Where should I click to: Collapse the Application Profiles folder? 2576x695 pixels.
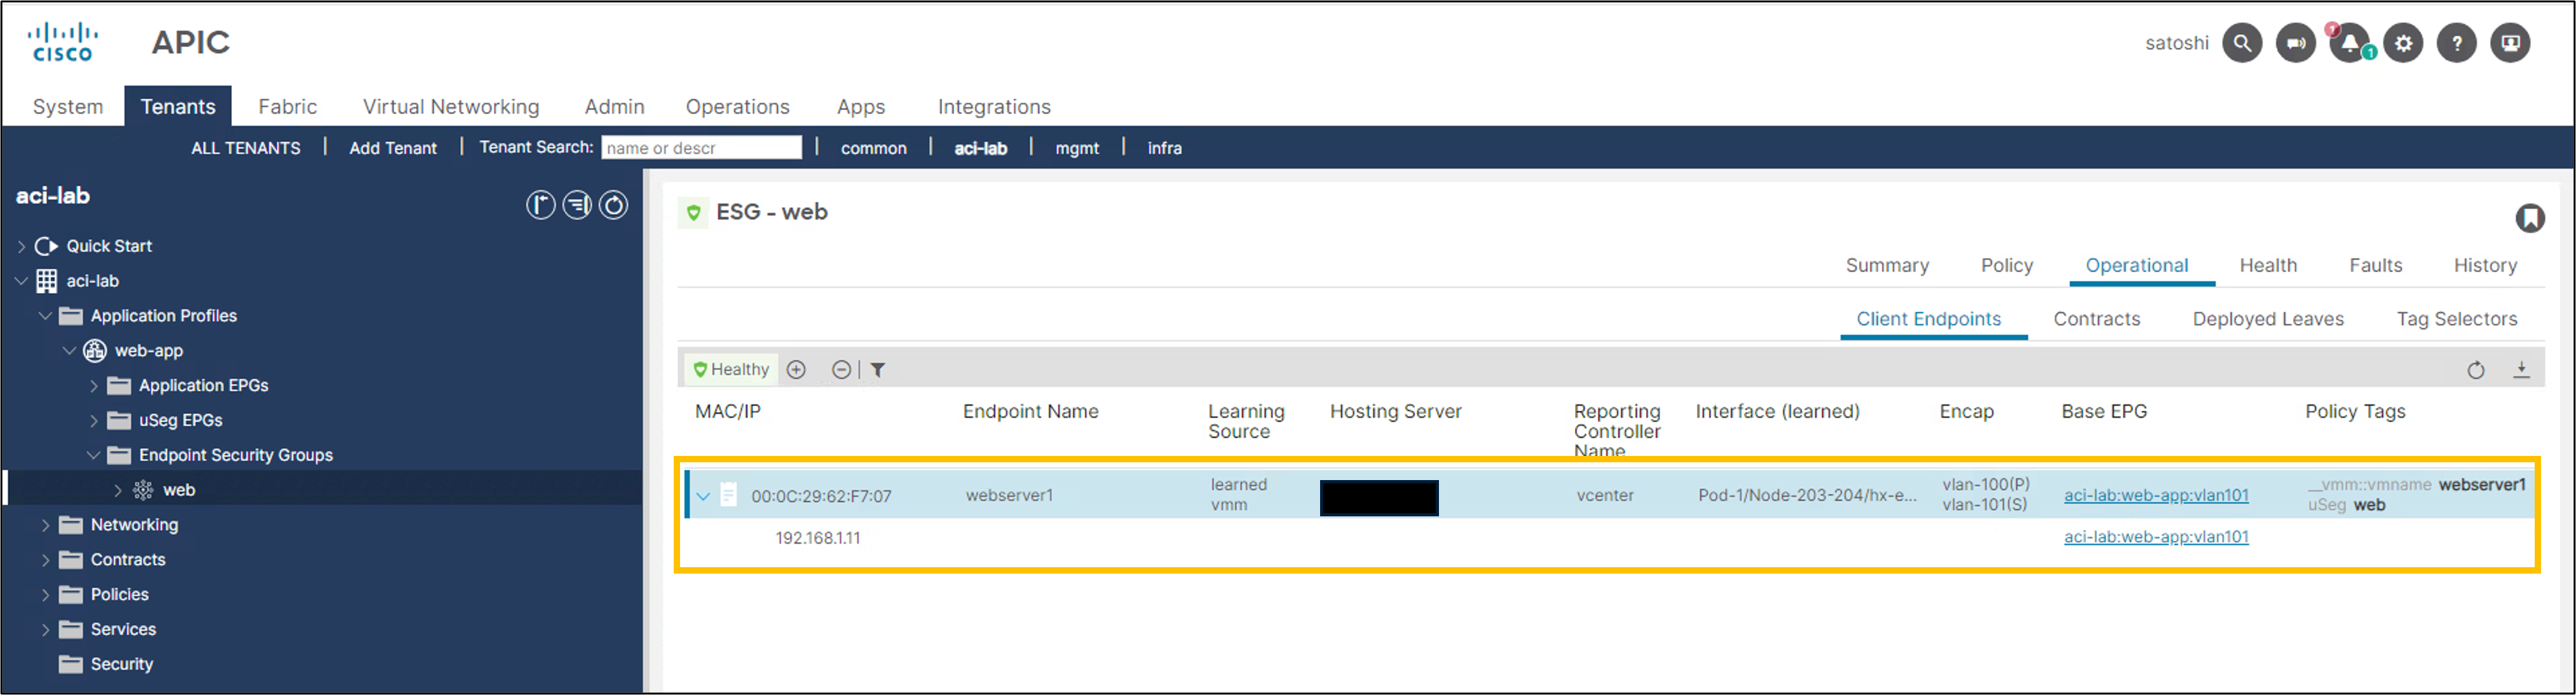45,316
